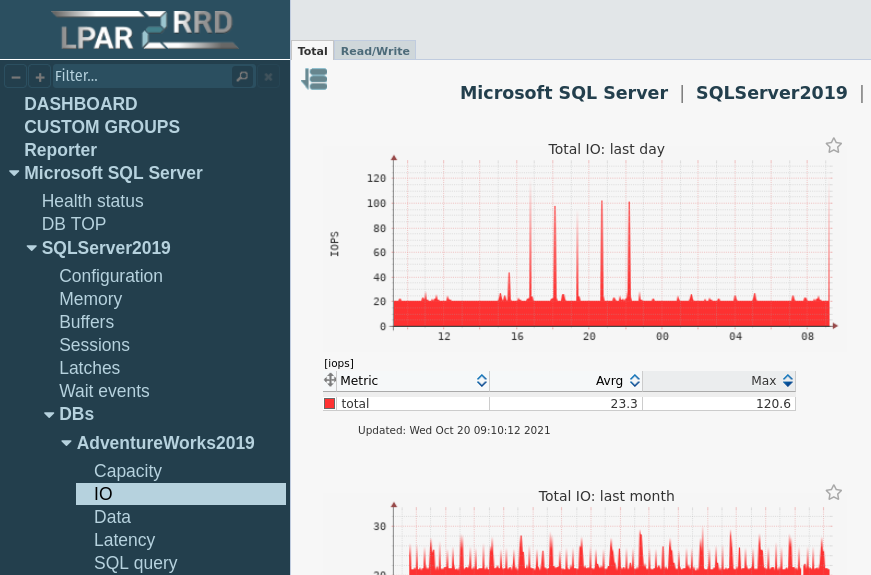Click the Filter text input field

[142, 76]
